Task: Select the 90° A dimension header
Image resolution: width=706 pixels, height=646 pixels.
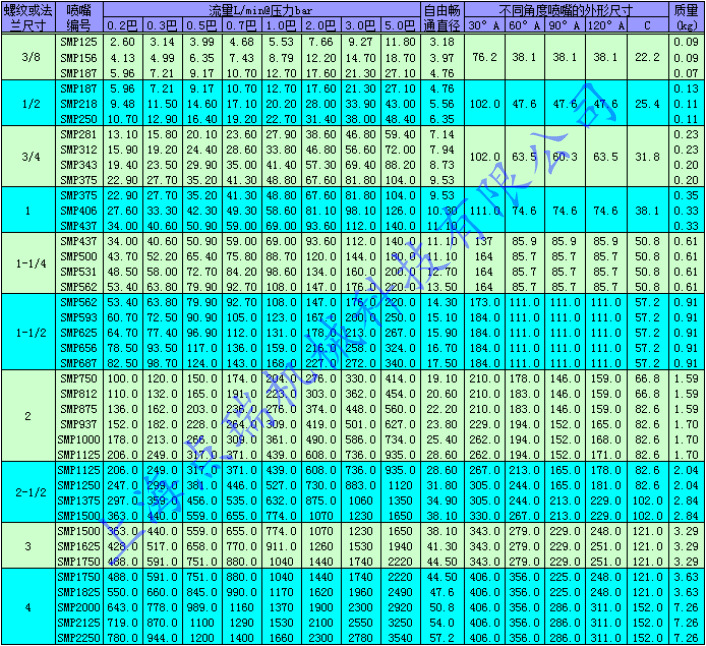Action: [565, 25]
